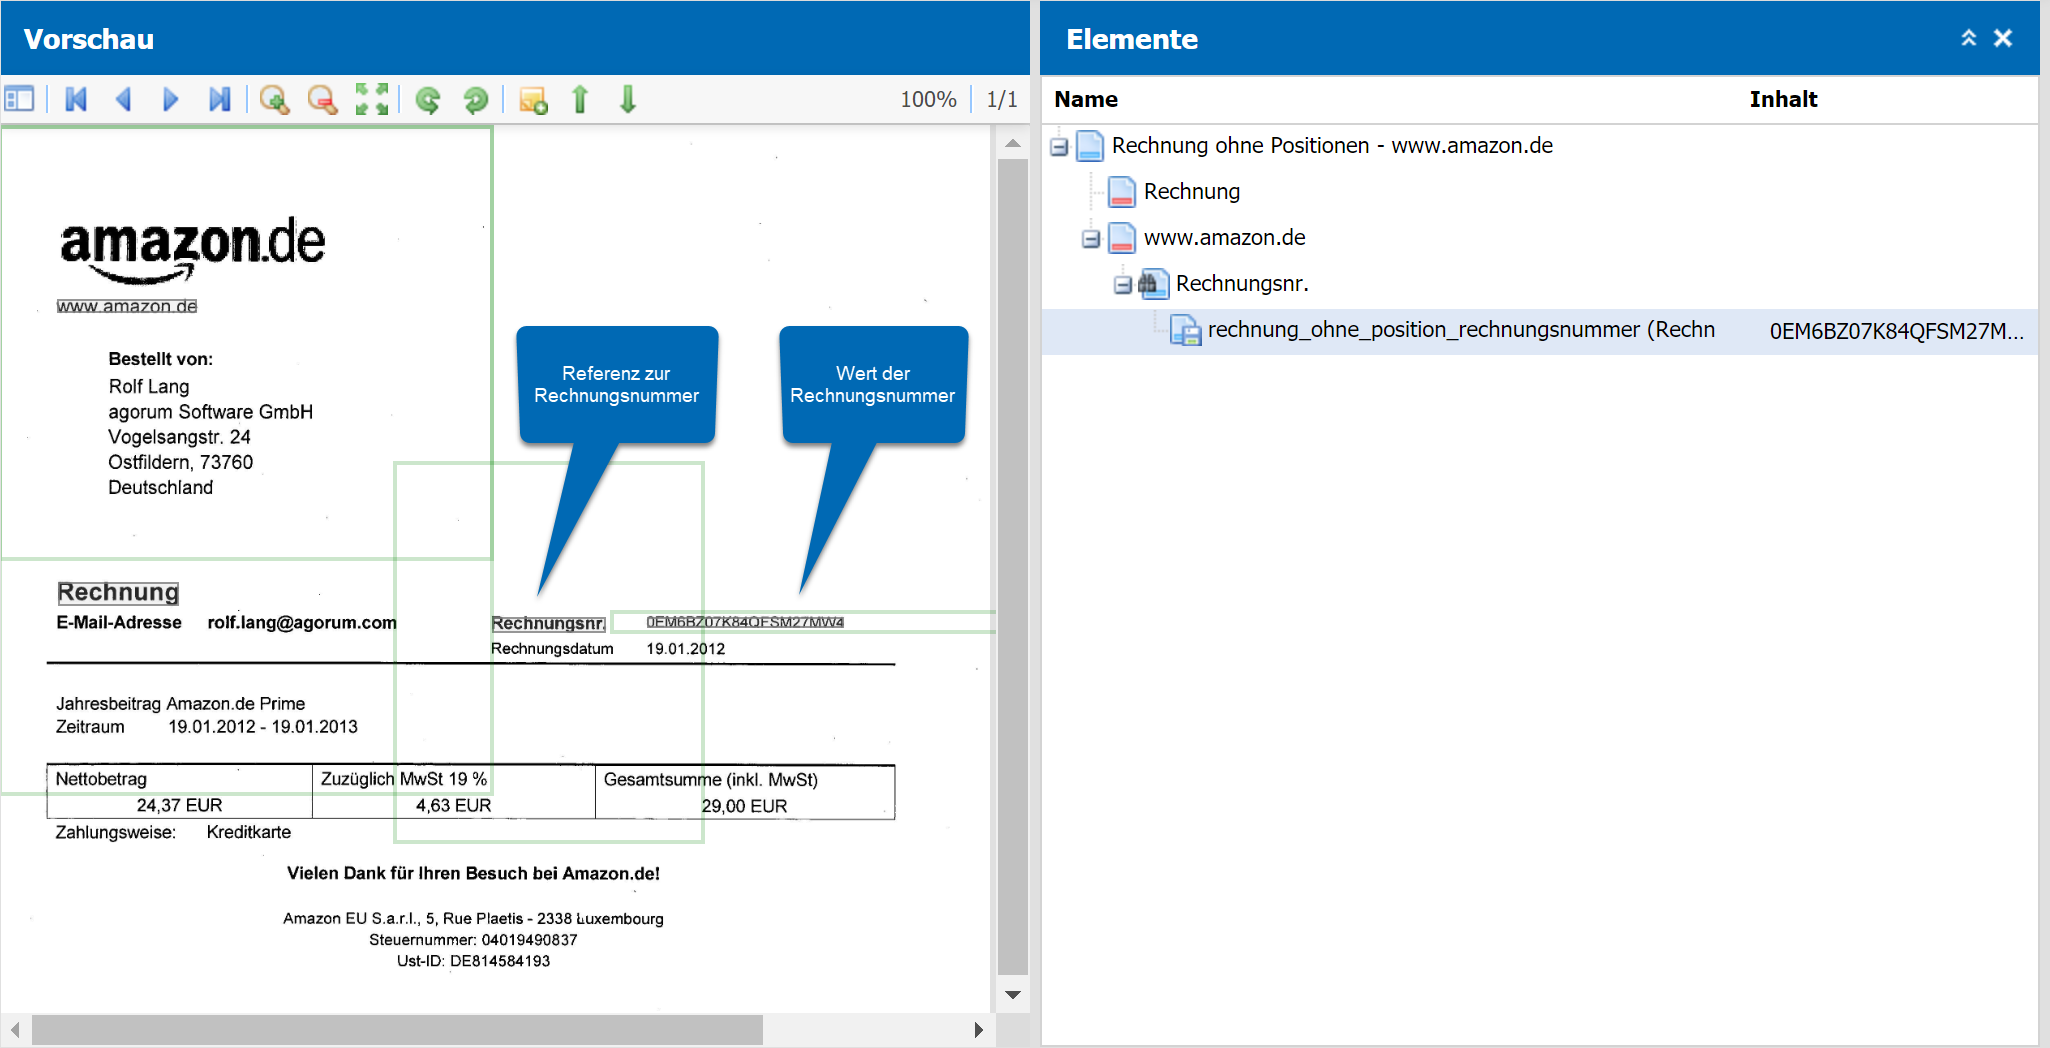The height and width of the screenshot is (1048, 2050).
Task: Click the 4,63 EUR VAT amount
Action: [453, 805]
